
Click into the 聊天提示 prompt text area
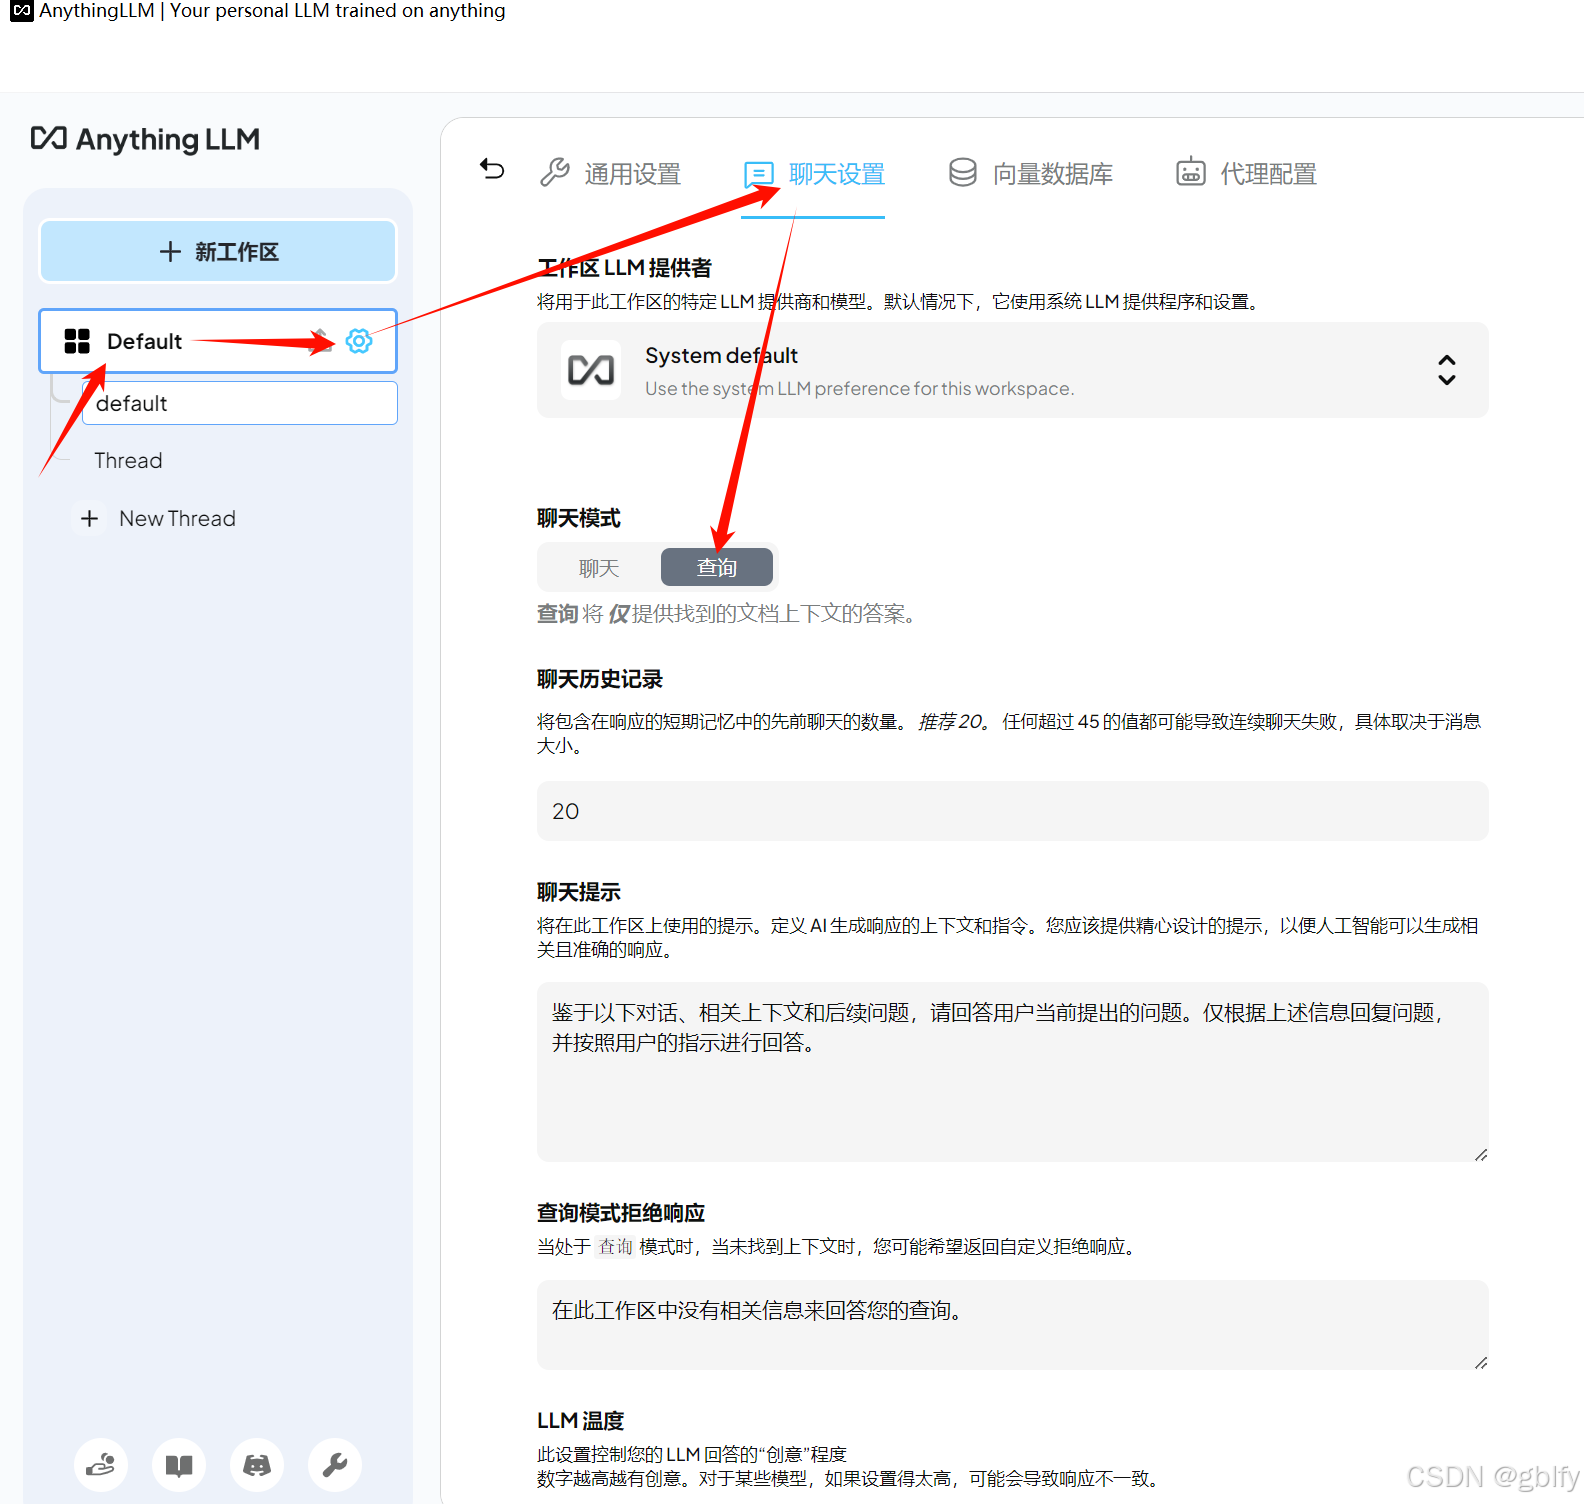pos(1012,1072)
